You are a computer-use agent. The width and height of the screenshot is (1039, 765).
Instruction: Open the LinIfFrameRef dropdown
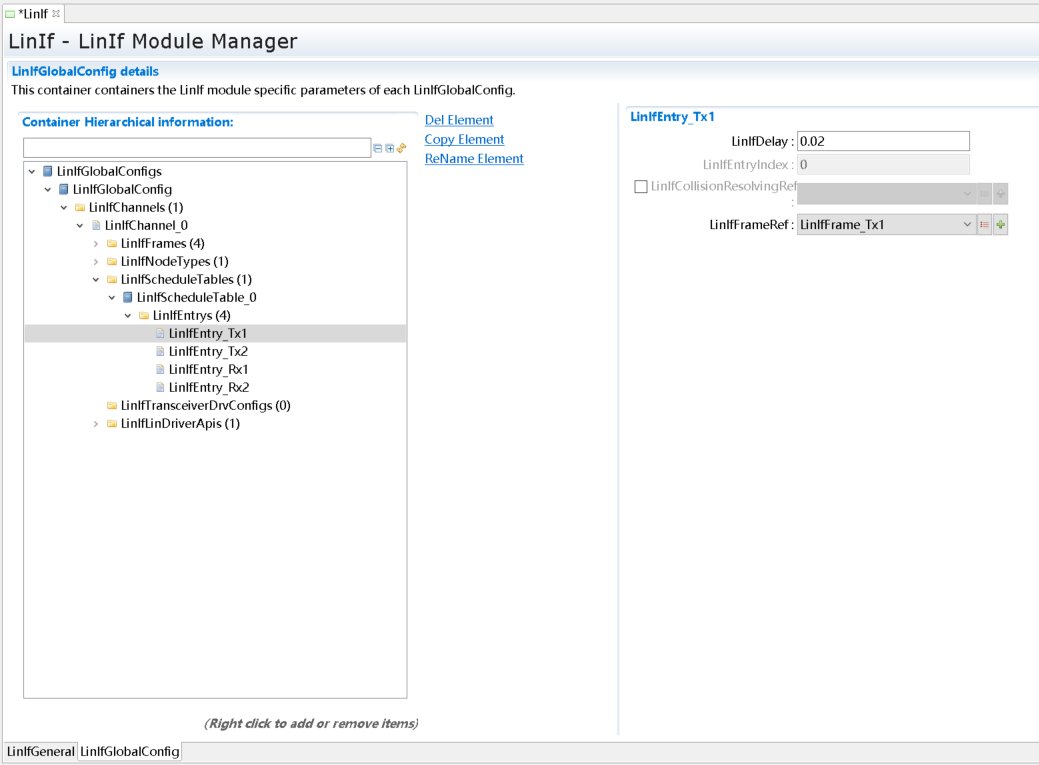coord(967,225)
